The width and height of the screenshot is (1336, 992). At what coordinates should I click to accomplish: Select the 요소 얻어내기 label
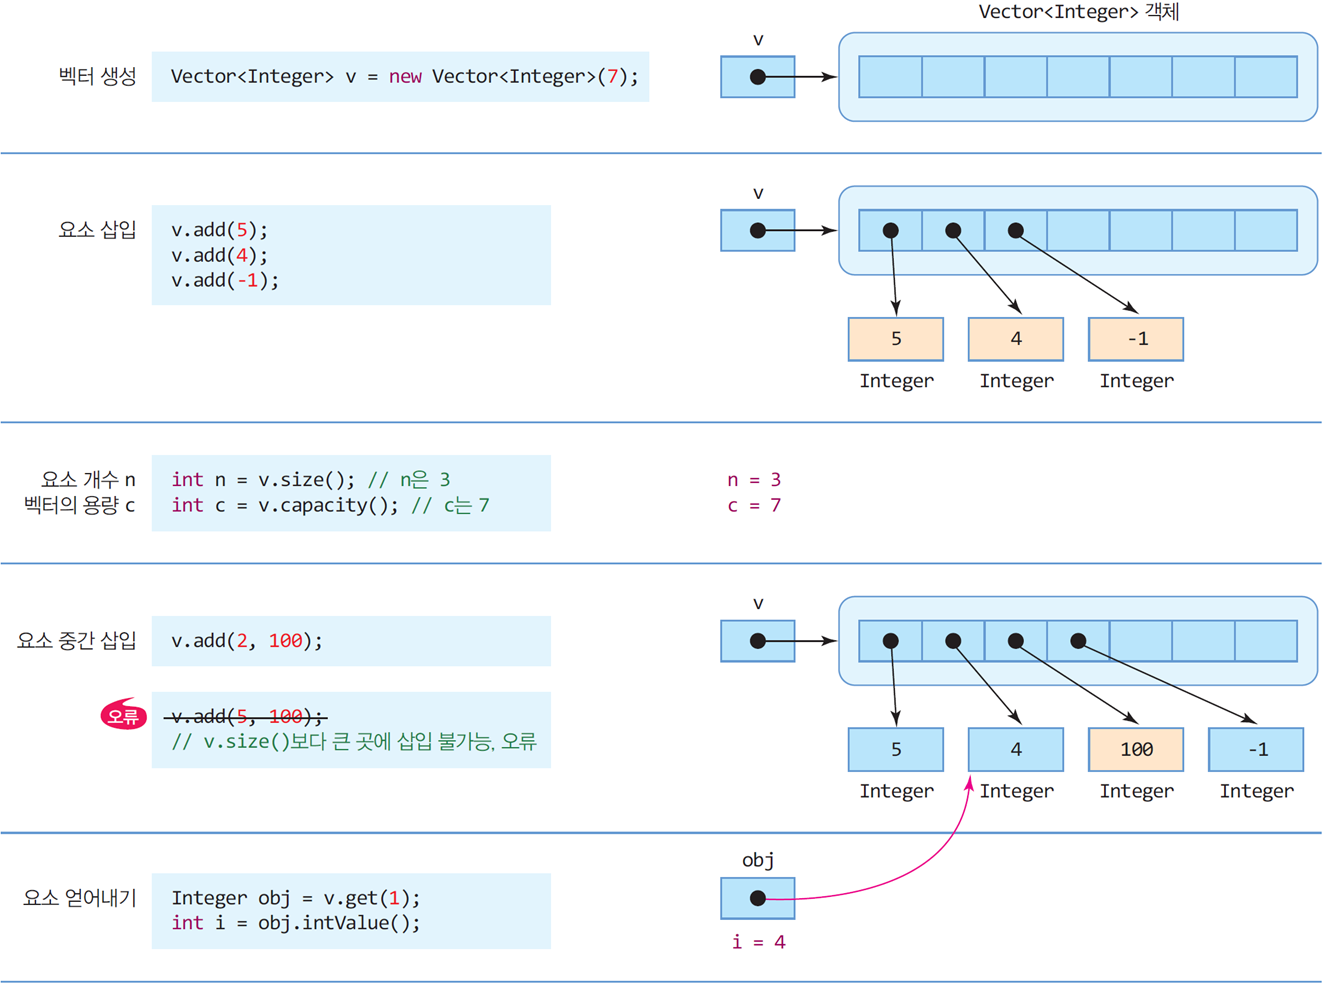point(80,897)
